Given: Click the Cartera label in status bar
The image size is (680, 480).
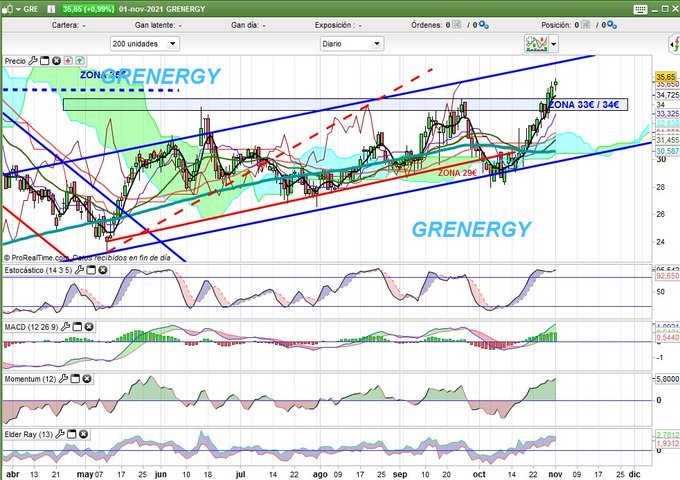Looking at the screenshot, I should tap(65, 25).
